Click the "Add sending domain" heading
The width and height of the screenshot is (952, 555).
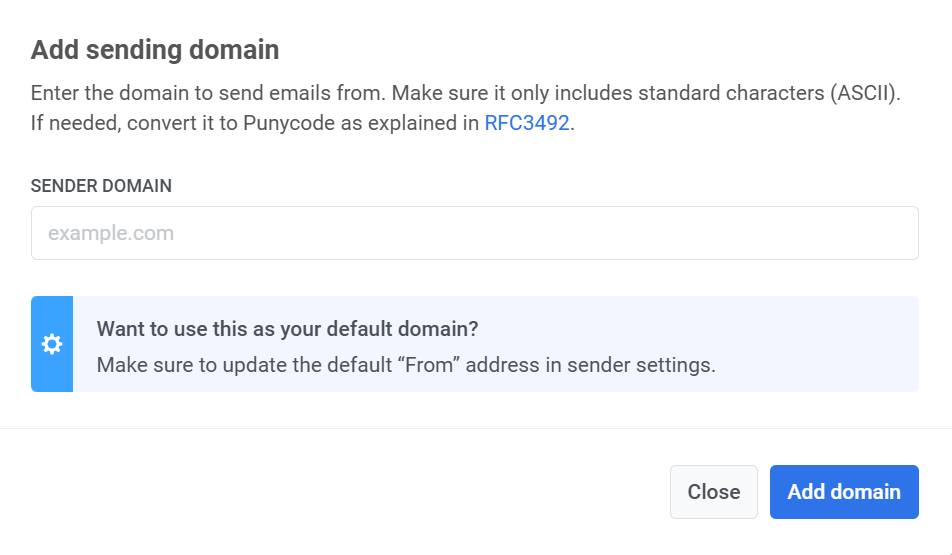coord(155,49)
